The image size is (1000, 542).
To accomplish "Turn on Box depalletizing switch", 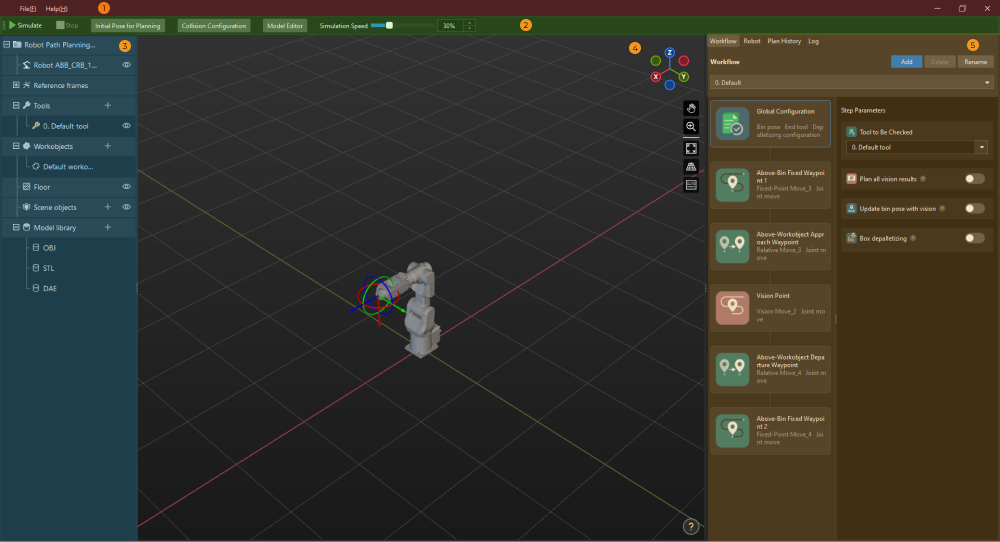I will point(973,238).
